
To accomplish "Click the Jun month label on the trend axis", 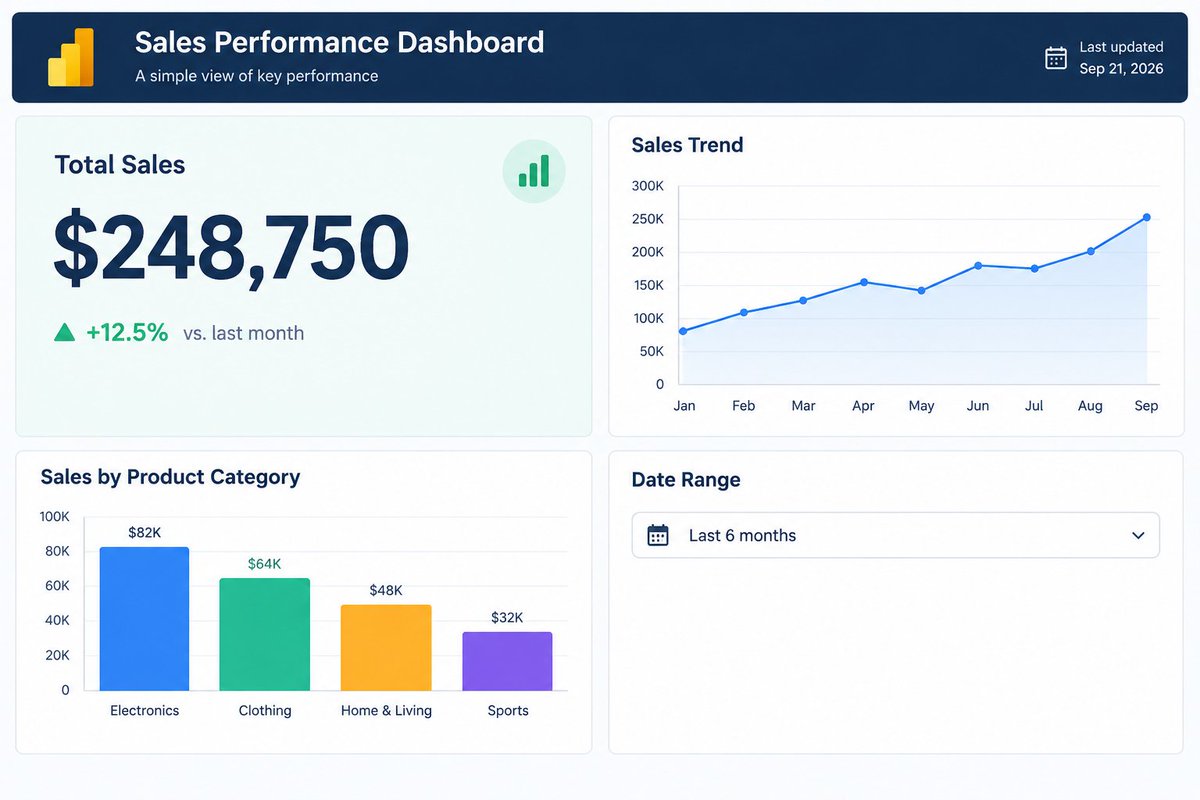I will 978,406.
